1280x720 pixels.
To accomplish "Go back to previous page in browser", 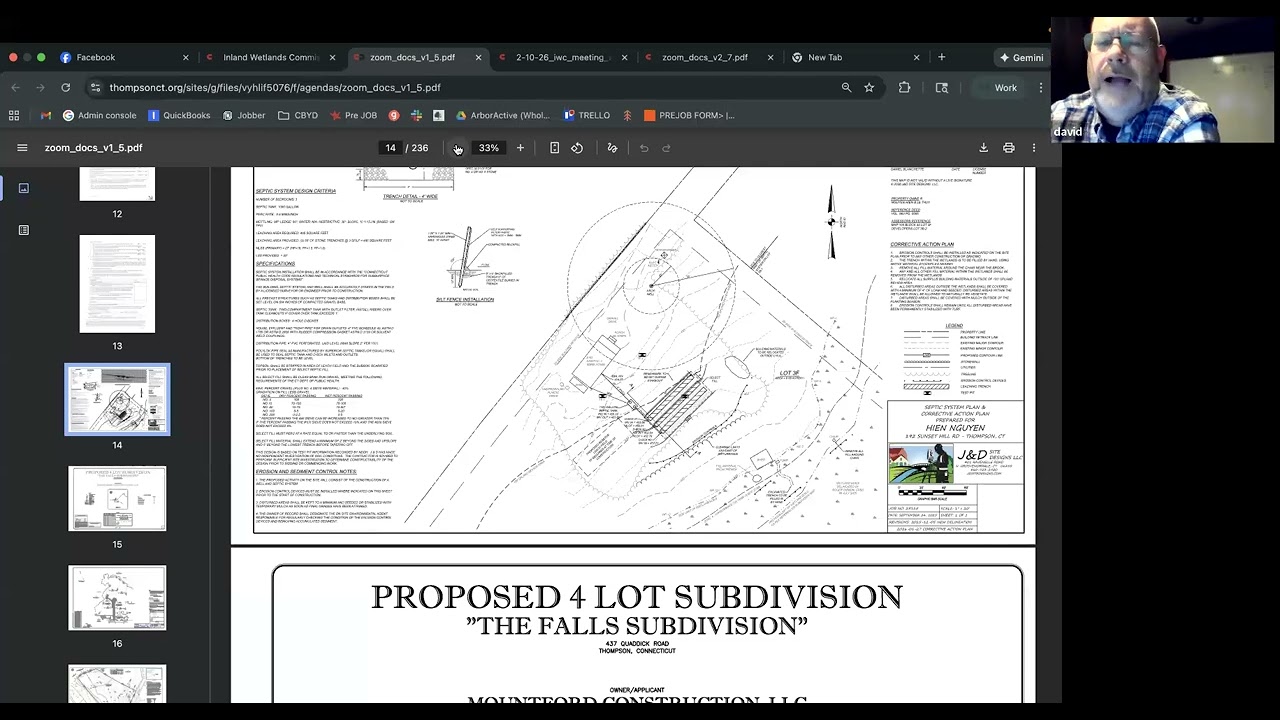I will click(15, 88).
